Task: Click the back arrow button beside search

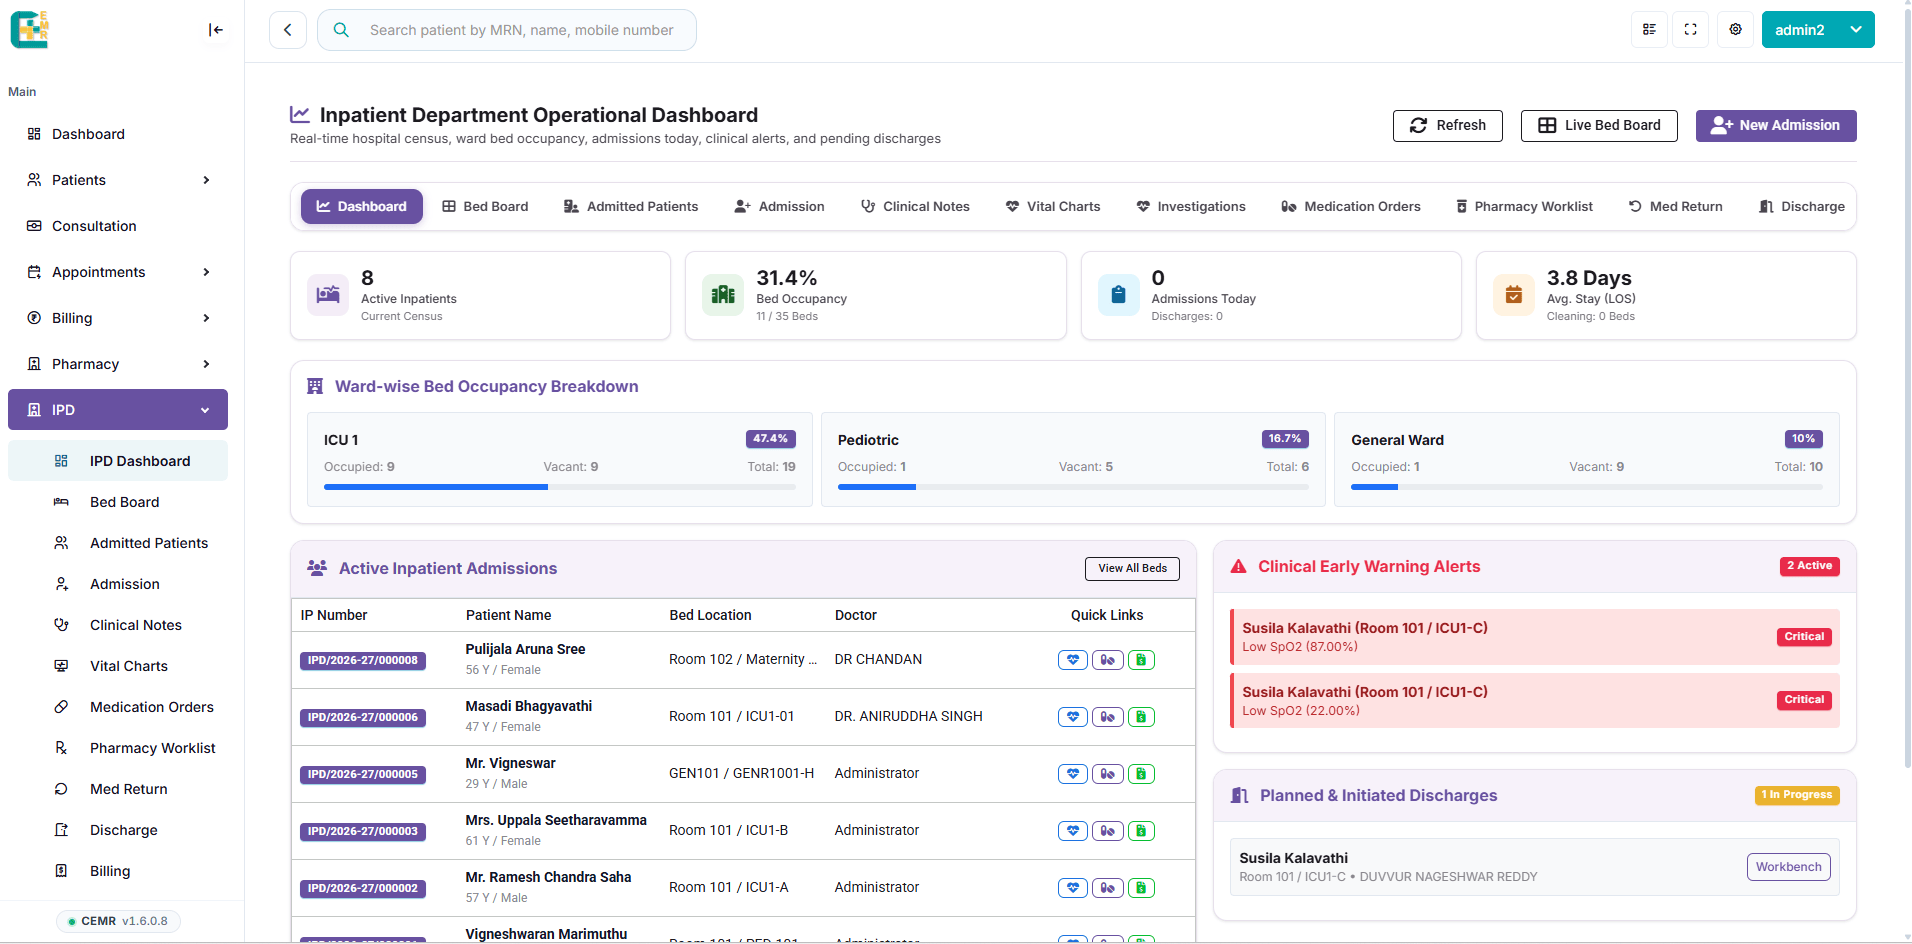Action: (x=288, y=30)
